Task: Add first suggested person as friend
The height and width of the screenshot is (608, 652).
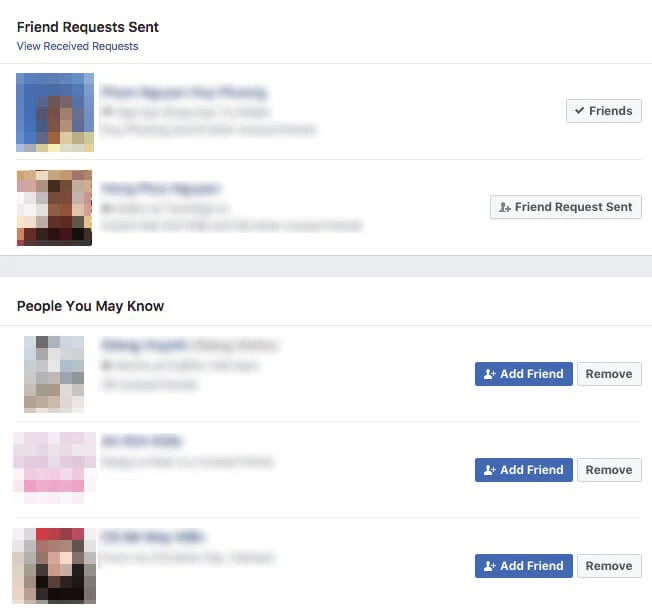Action: click(524, 374)
